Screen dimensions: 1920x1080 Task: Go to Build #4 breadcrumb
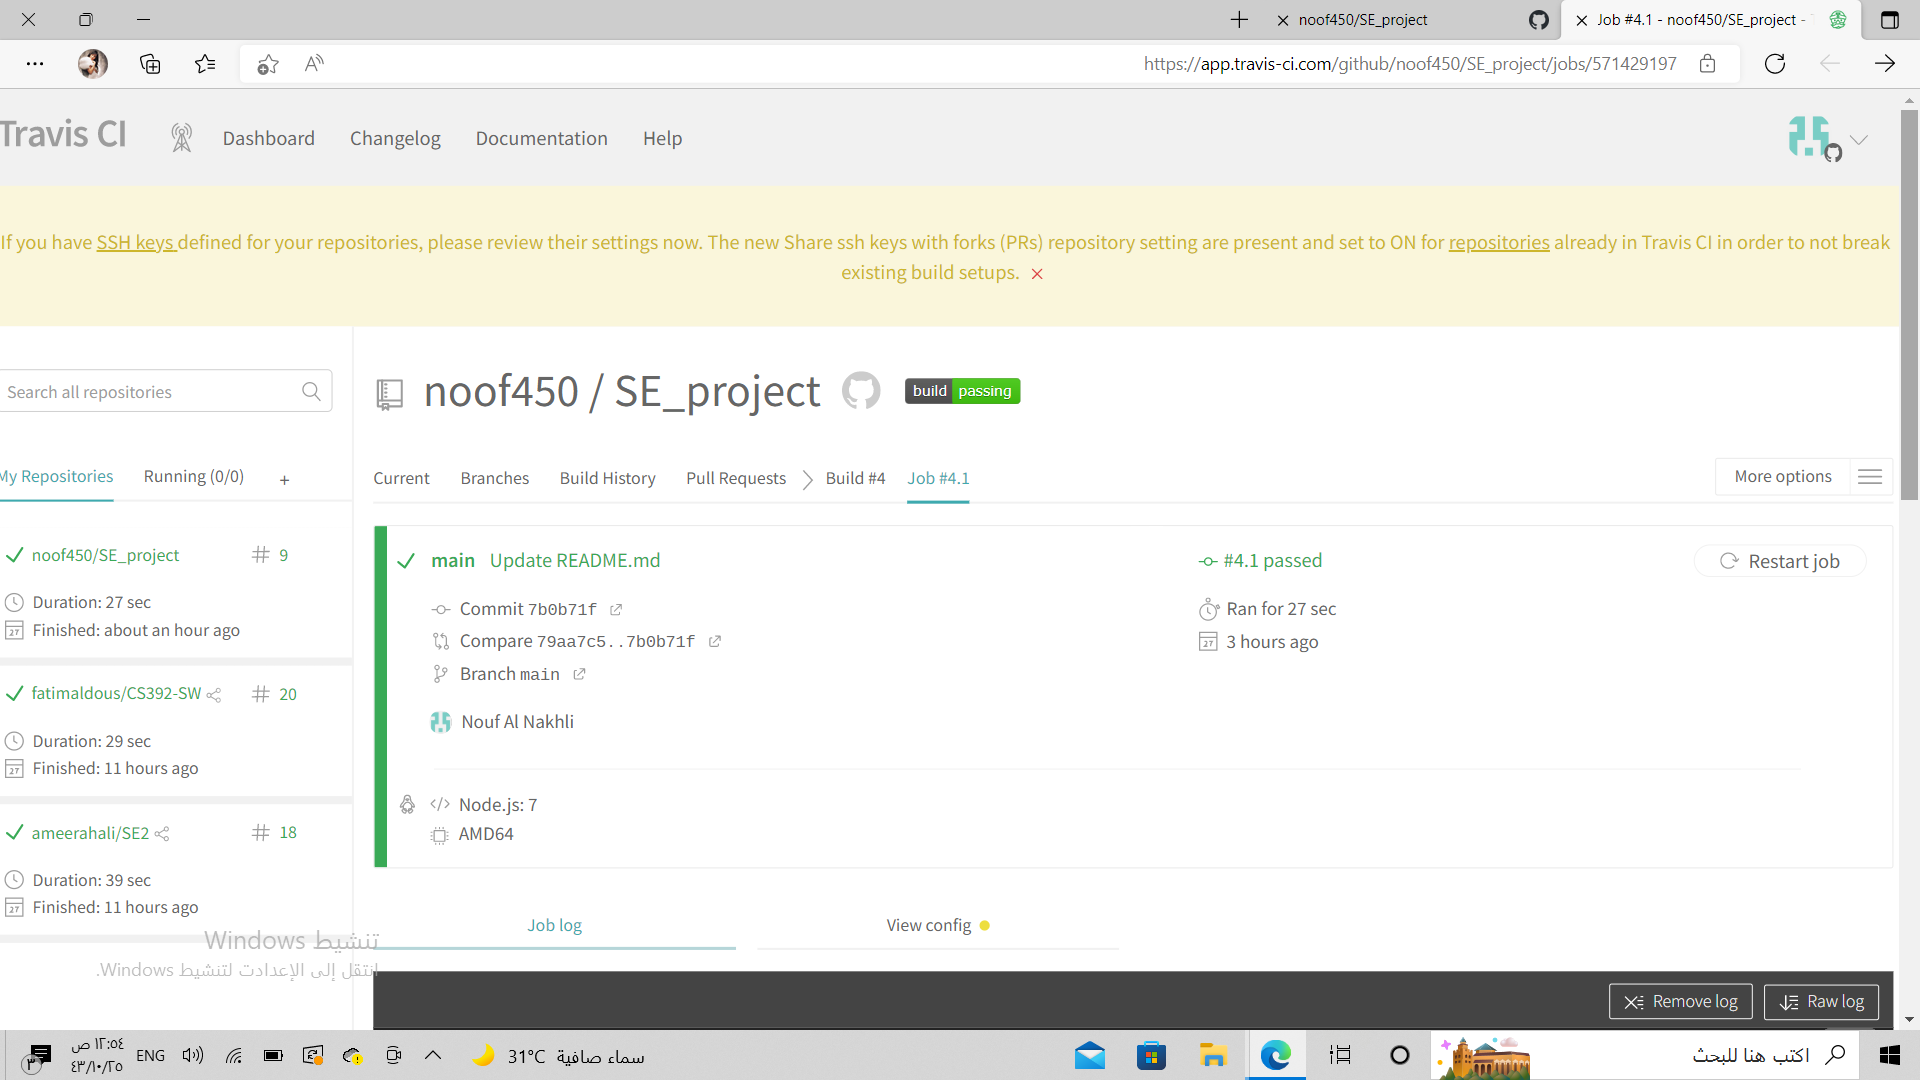(x=855, y=479)
